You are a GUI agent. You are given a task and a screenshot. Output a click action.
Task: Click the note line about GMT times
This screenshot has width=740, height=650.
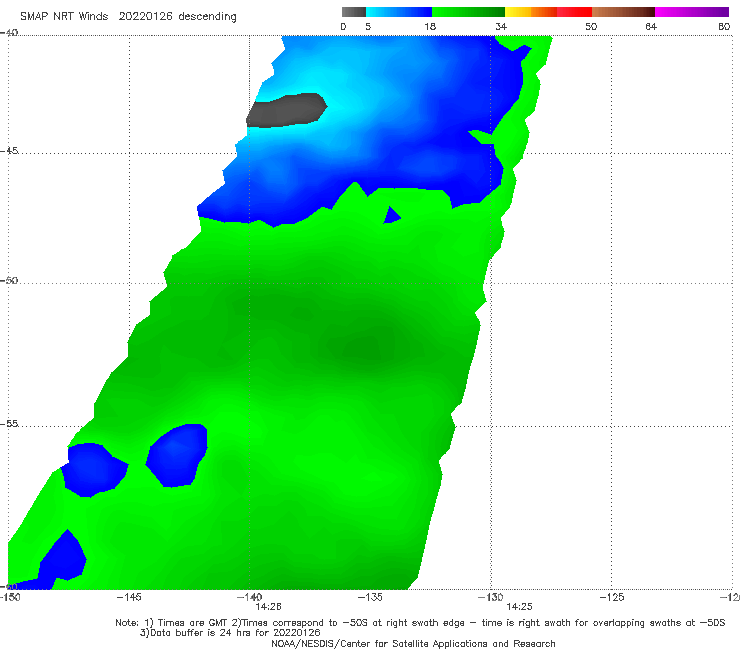(420, 623)
